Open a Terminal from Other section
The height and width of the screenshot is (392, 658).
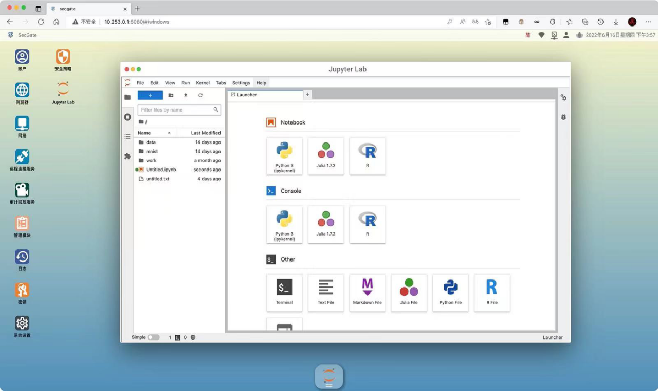pyautogui.click(x=284, y=293)
